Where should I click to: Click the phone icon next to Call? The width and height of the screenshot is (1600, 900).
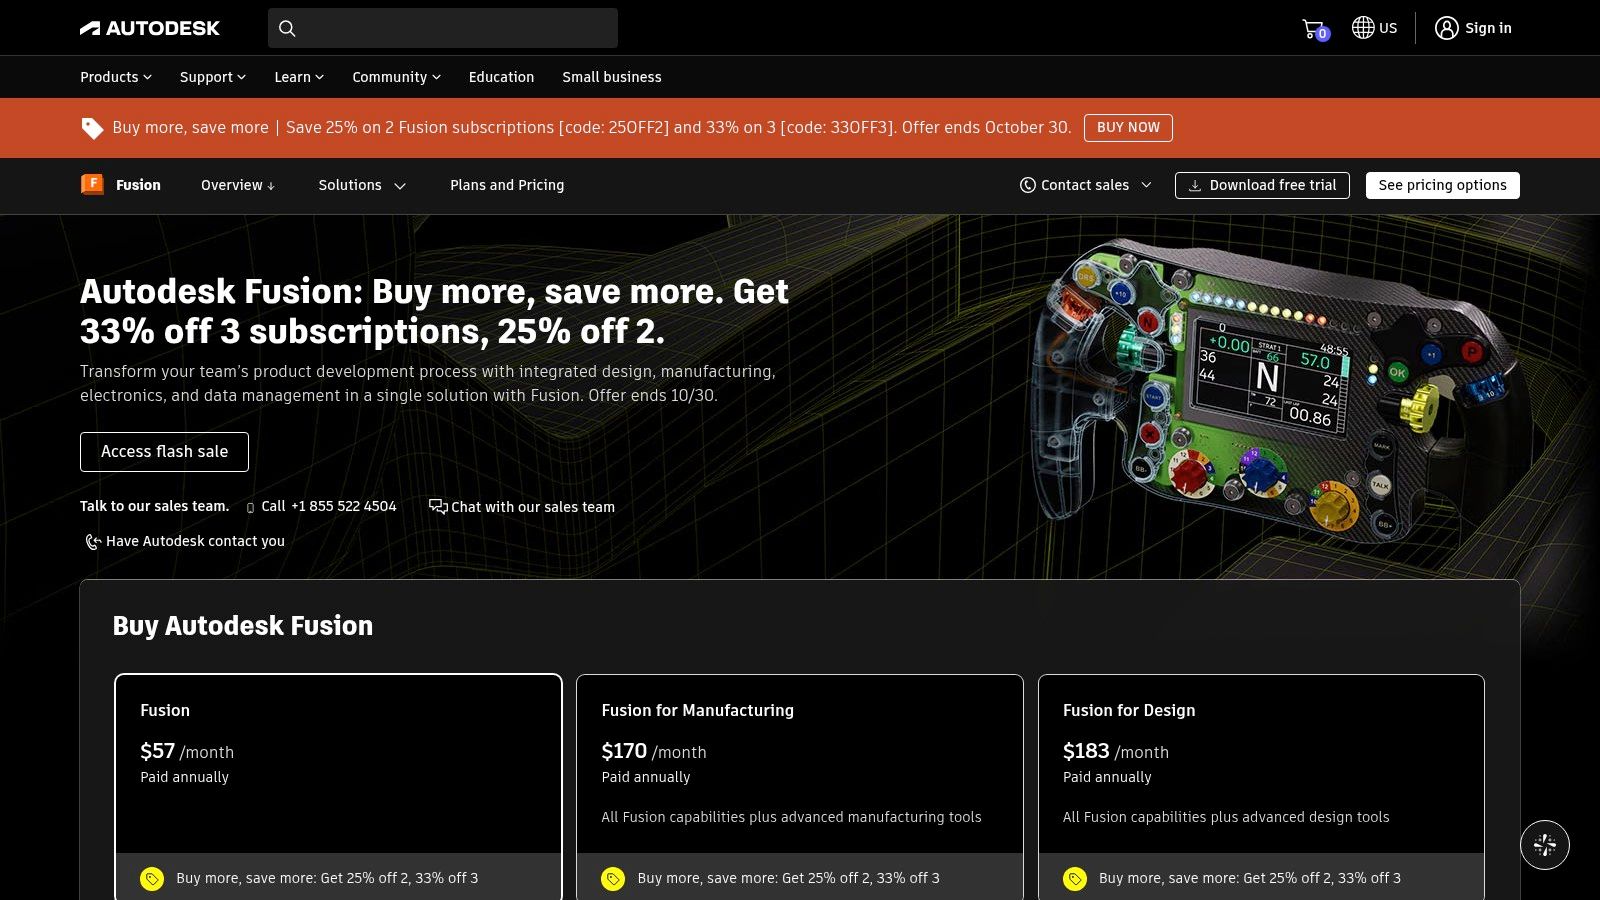(250, 507)
